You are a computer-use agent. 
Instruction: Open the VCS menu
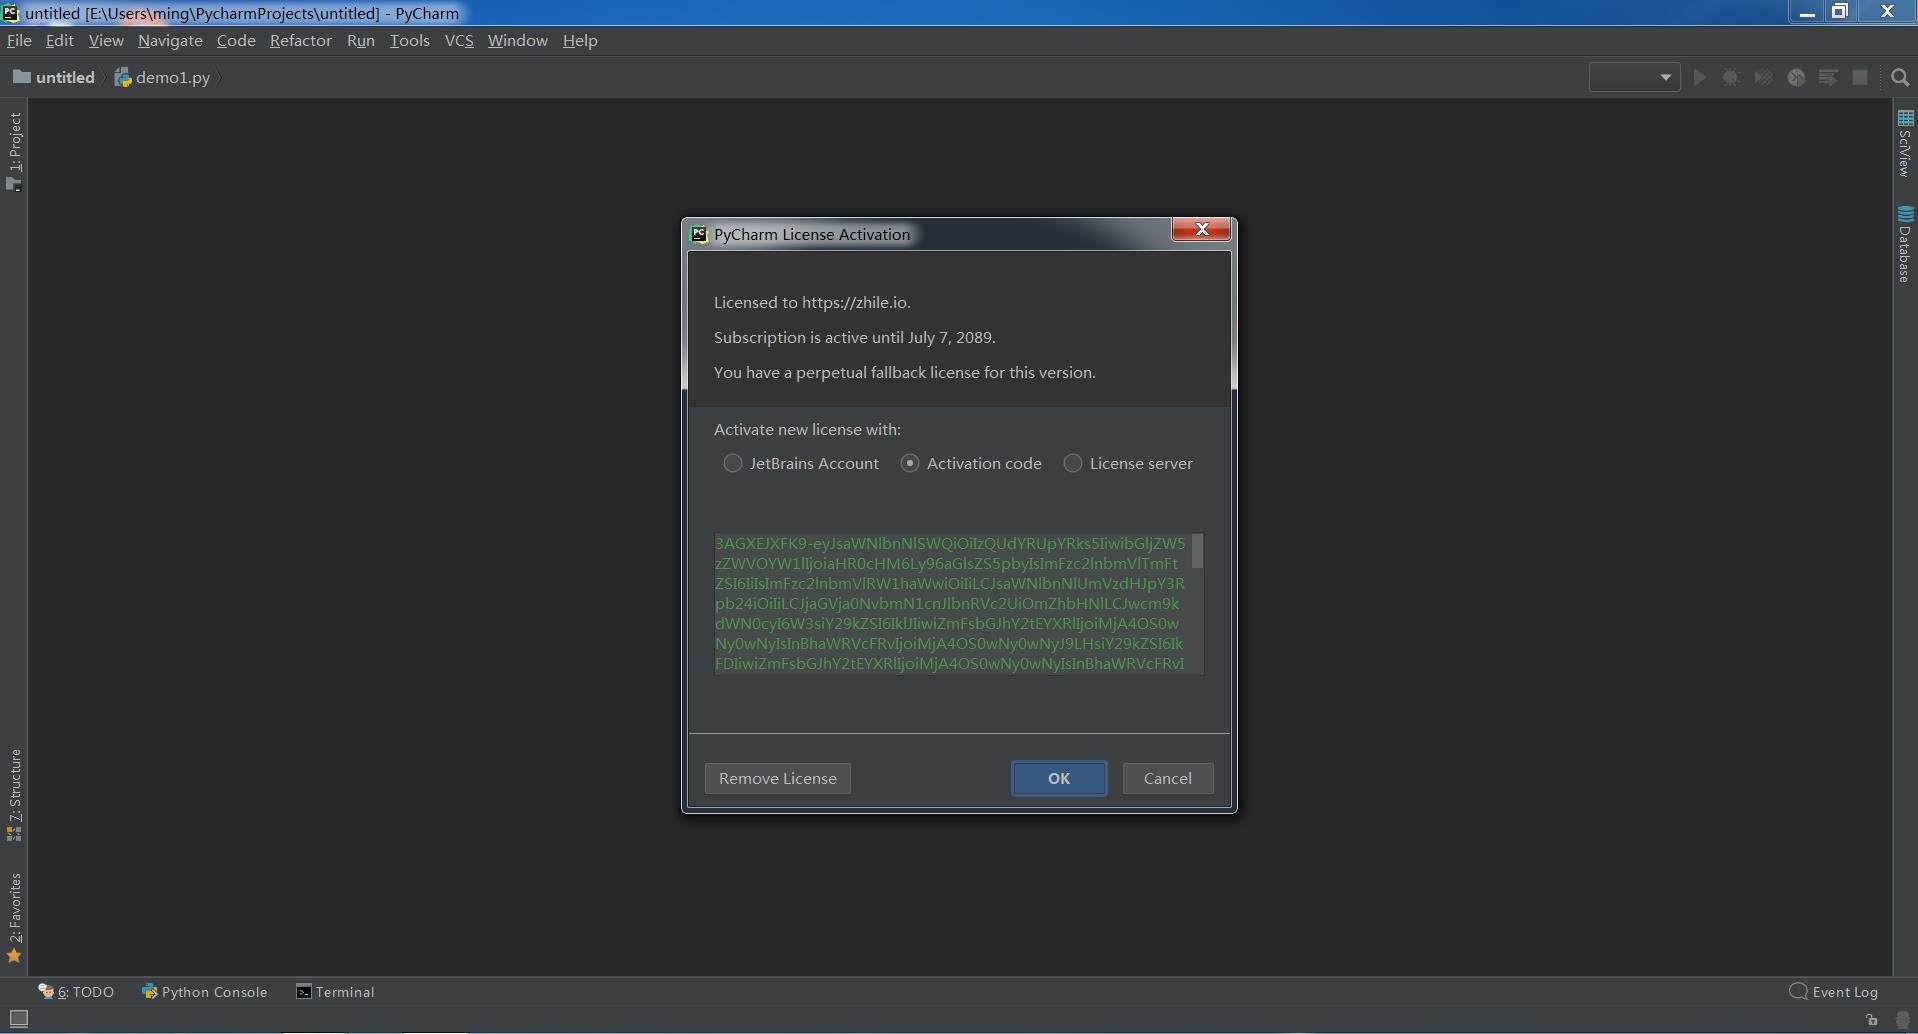(459, 40)
